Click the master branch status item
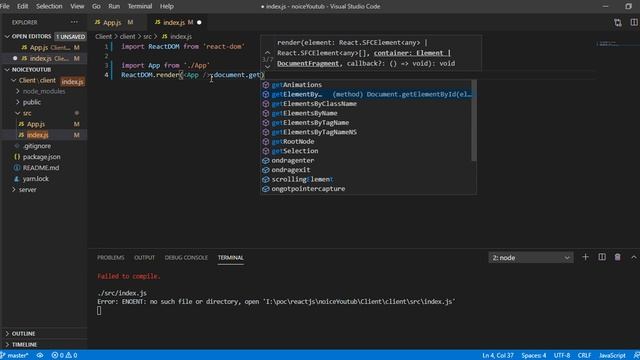This screenshot has width=640, height=360. point(15,355)
